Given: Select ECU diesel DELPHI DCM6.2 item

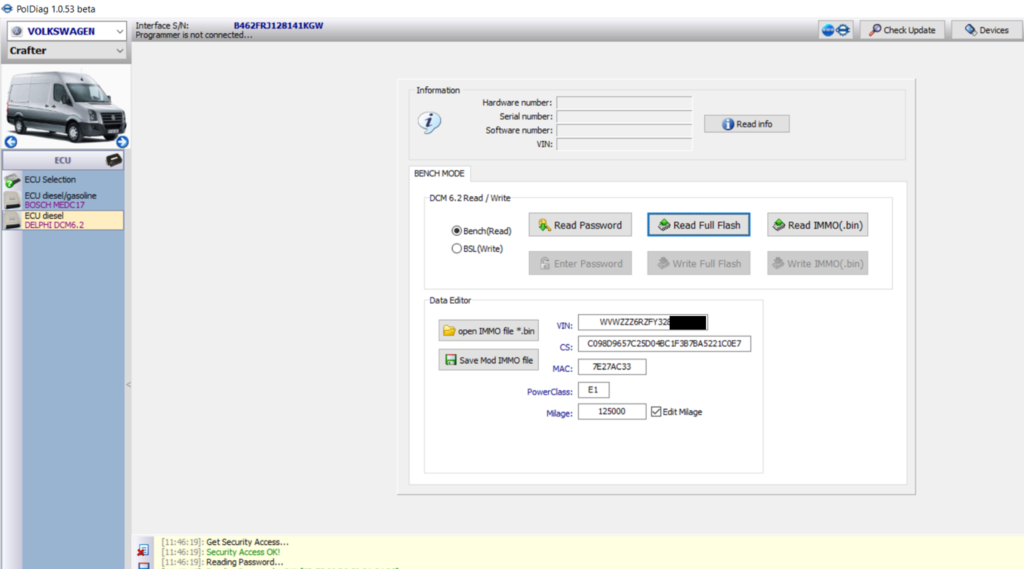Looking at the screenshot, I should click(x=63, y=220).
